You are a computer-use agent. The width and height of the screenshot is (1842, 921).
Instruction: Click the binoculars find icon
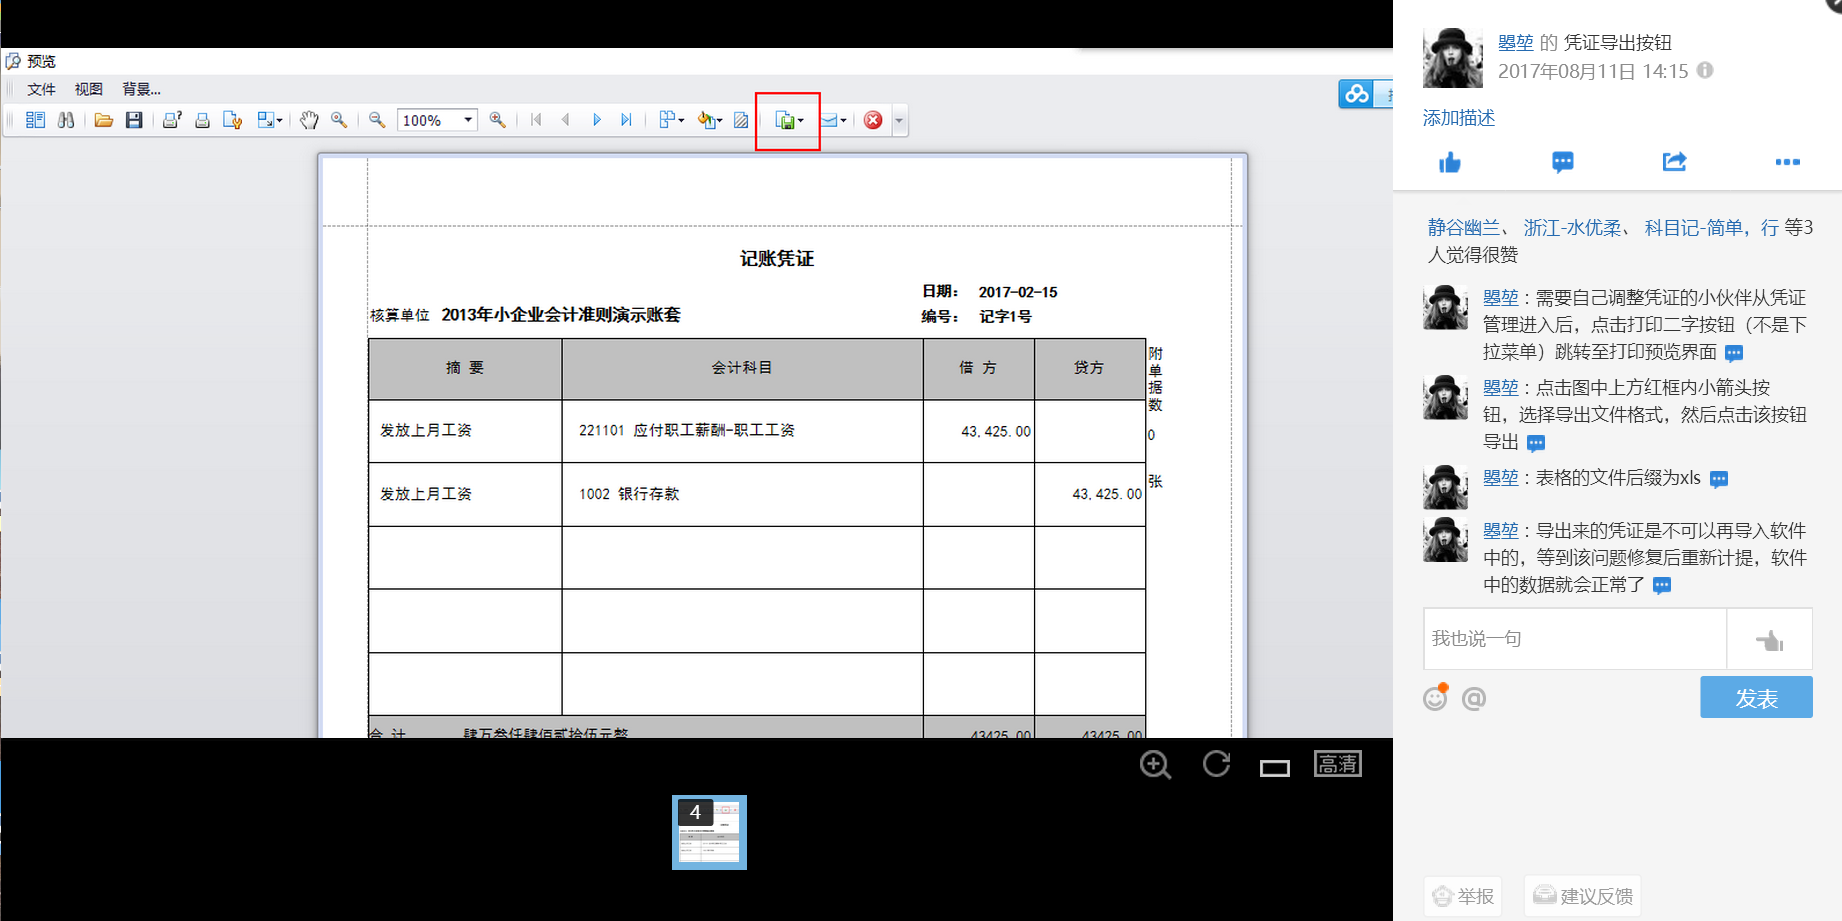(x=66, y=120)
